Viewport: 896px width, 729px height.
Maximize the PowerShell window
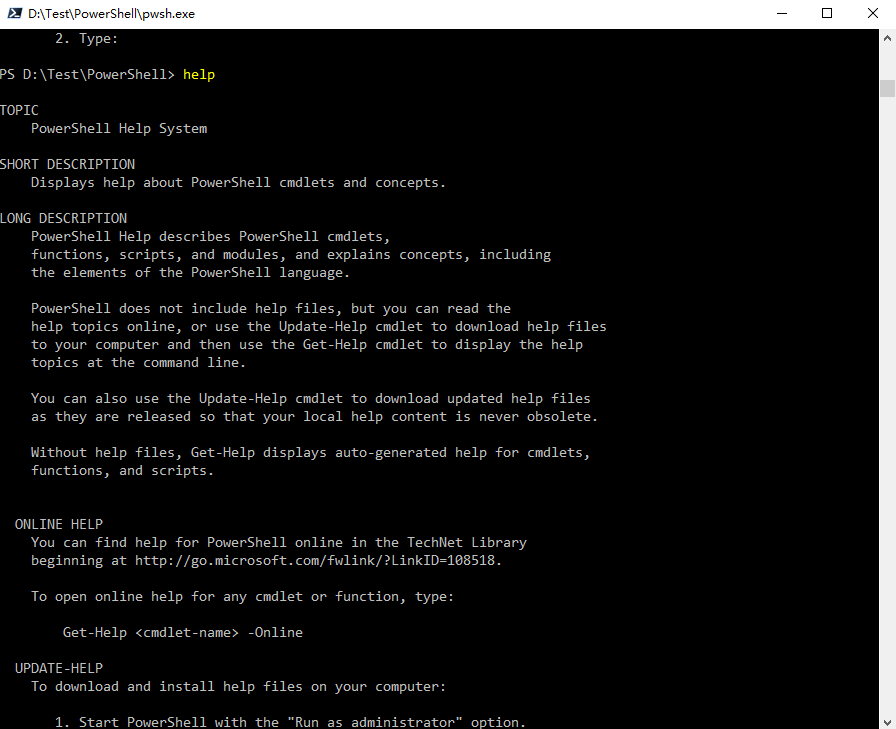[x=827, y=13]
